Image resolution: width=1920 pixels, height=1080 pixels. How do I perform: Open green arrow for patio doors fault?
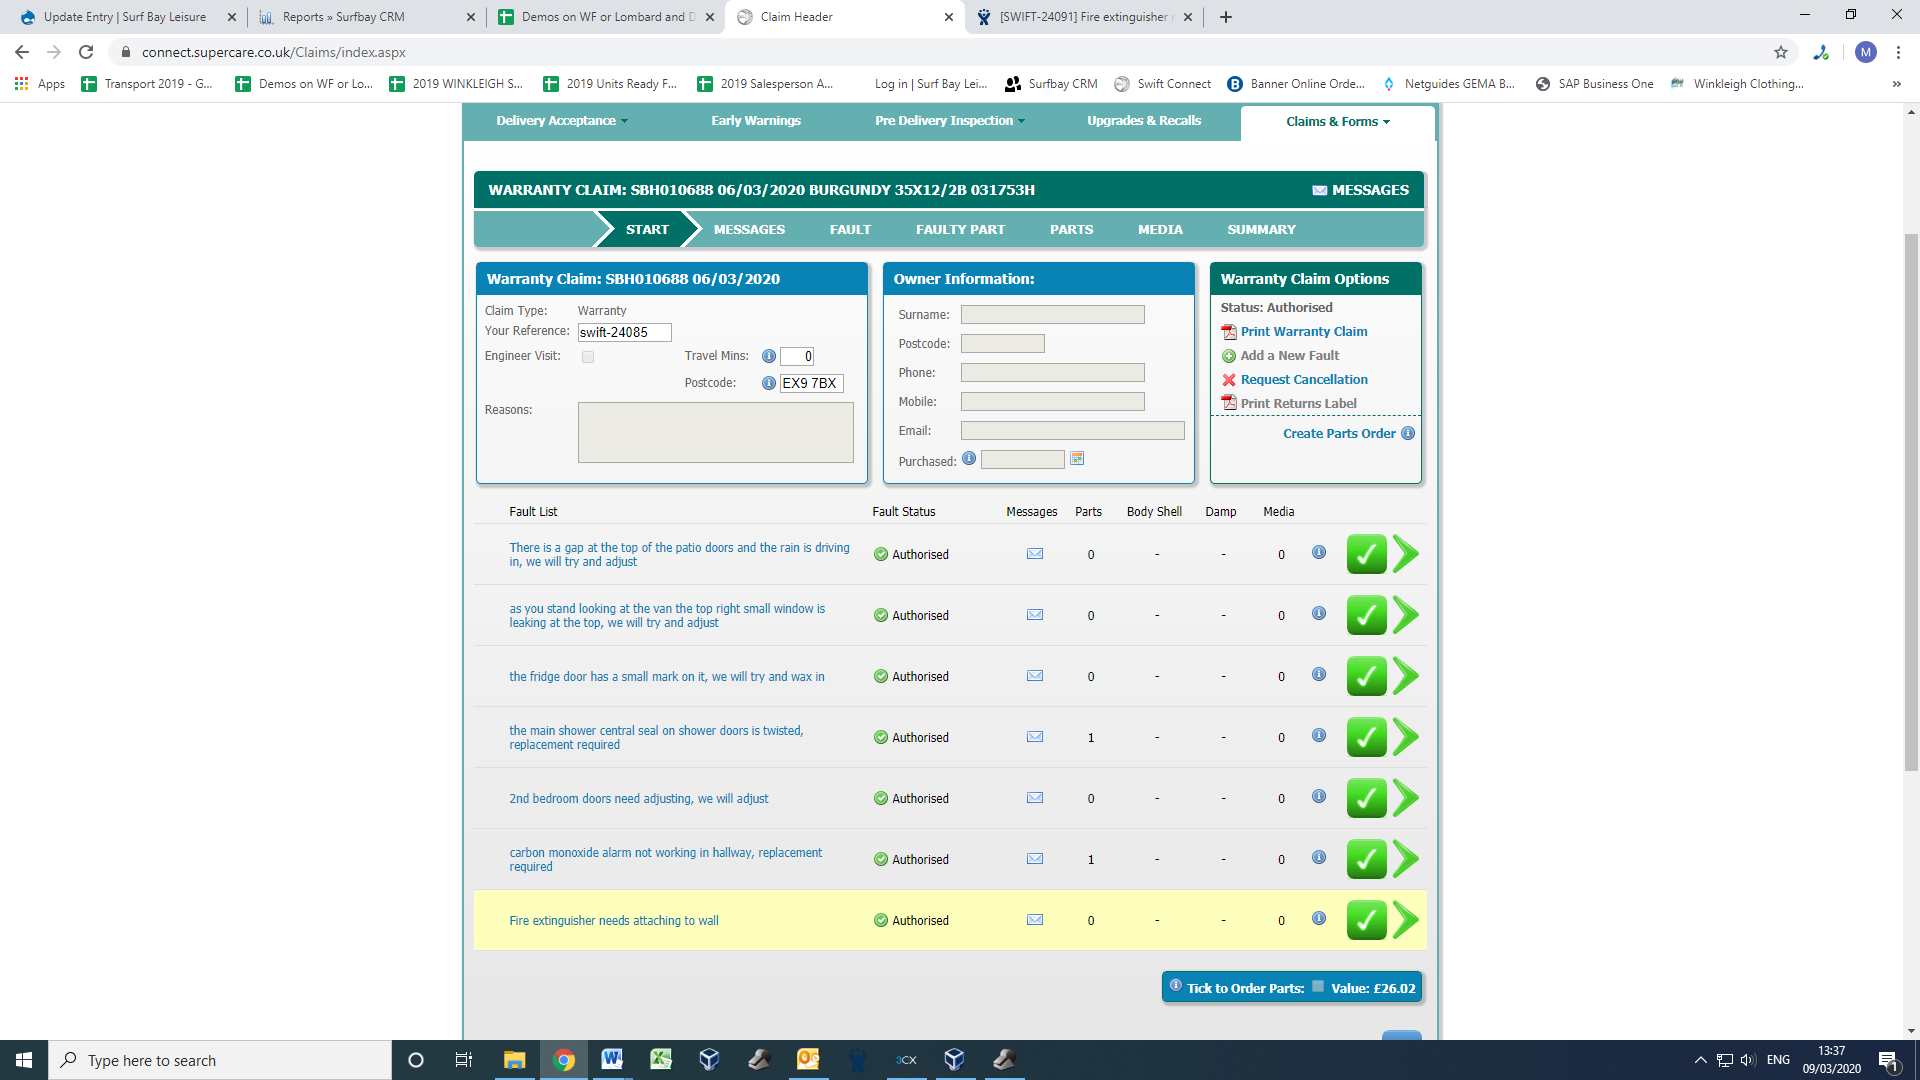(x=1406, y=554)
